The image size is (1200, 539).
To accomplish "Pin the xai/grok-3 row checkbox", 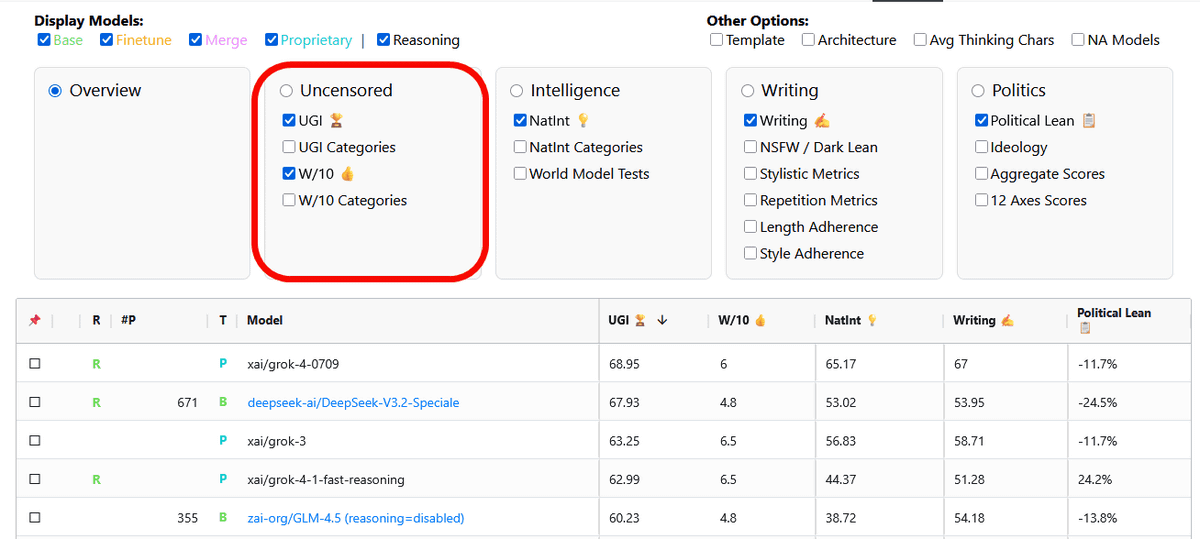I will [35, 441].
